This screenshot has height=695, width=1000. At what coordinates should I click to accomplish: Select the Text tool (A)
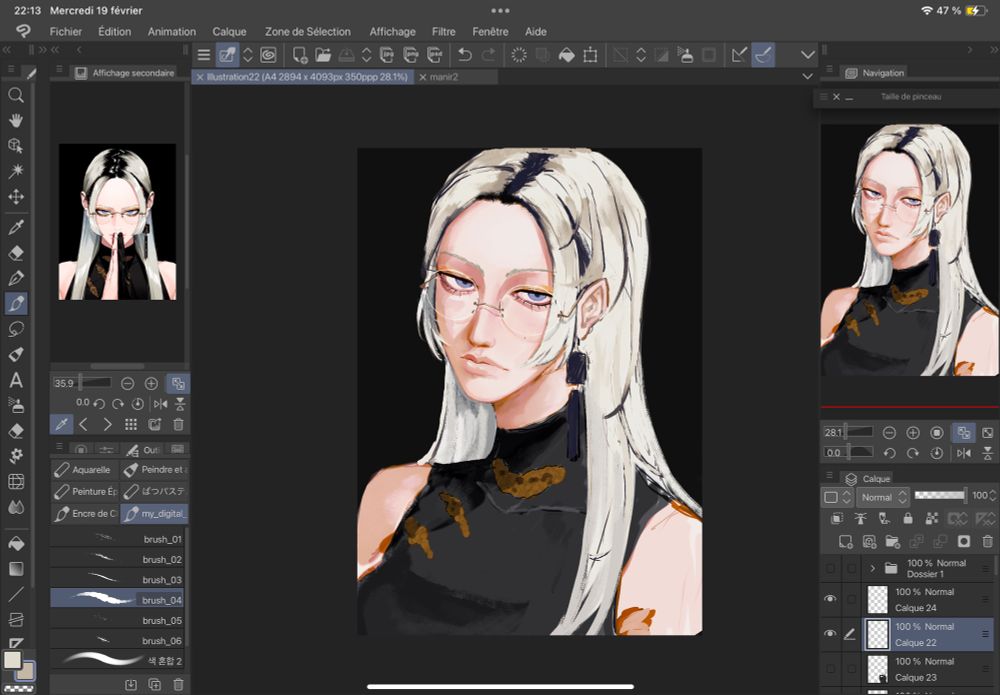(16, 381)
